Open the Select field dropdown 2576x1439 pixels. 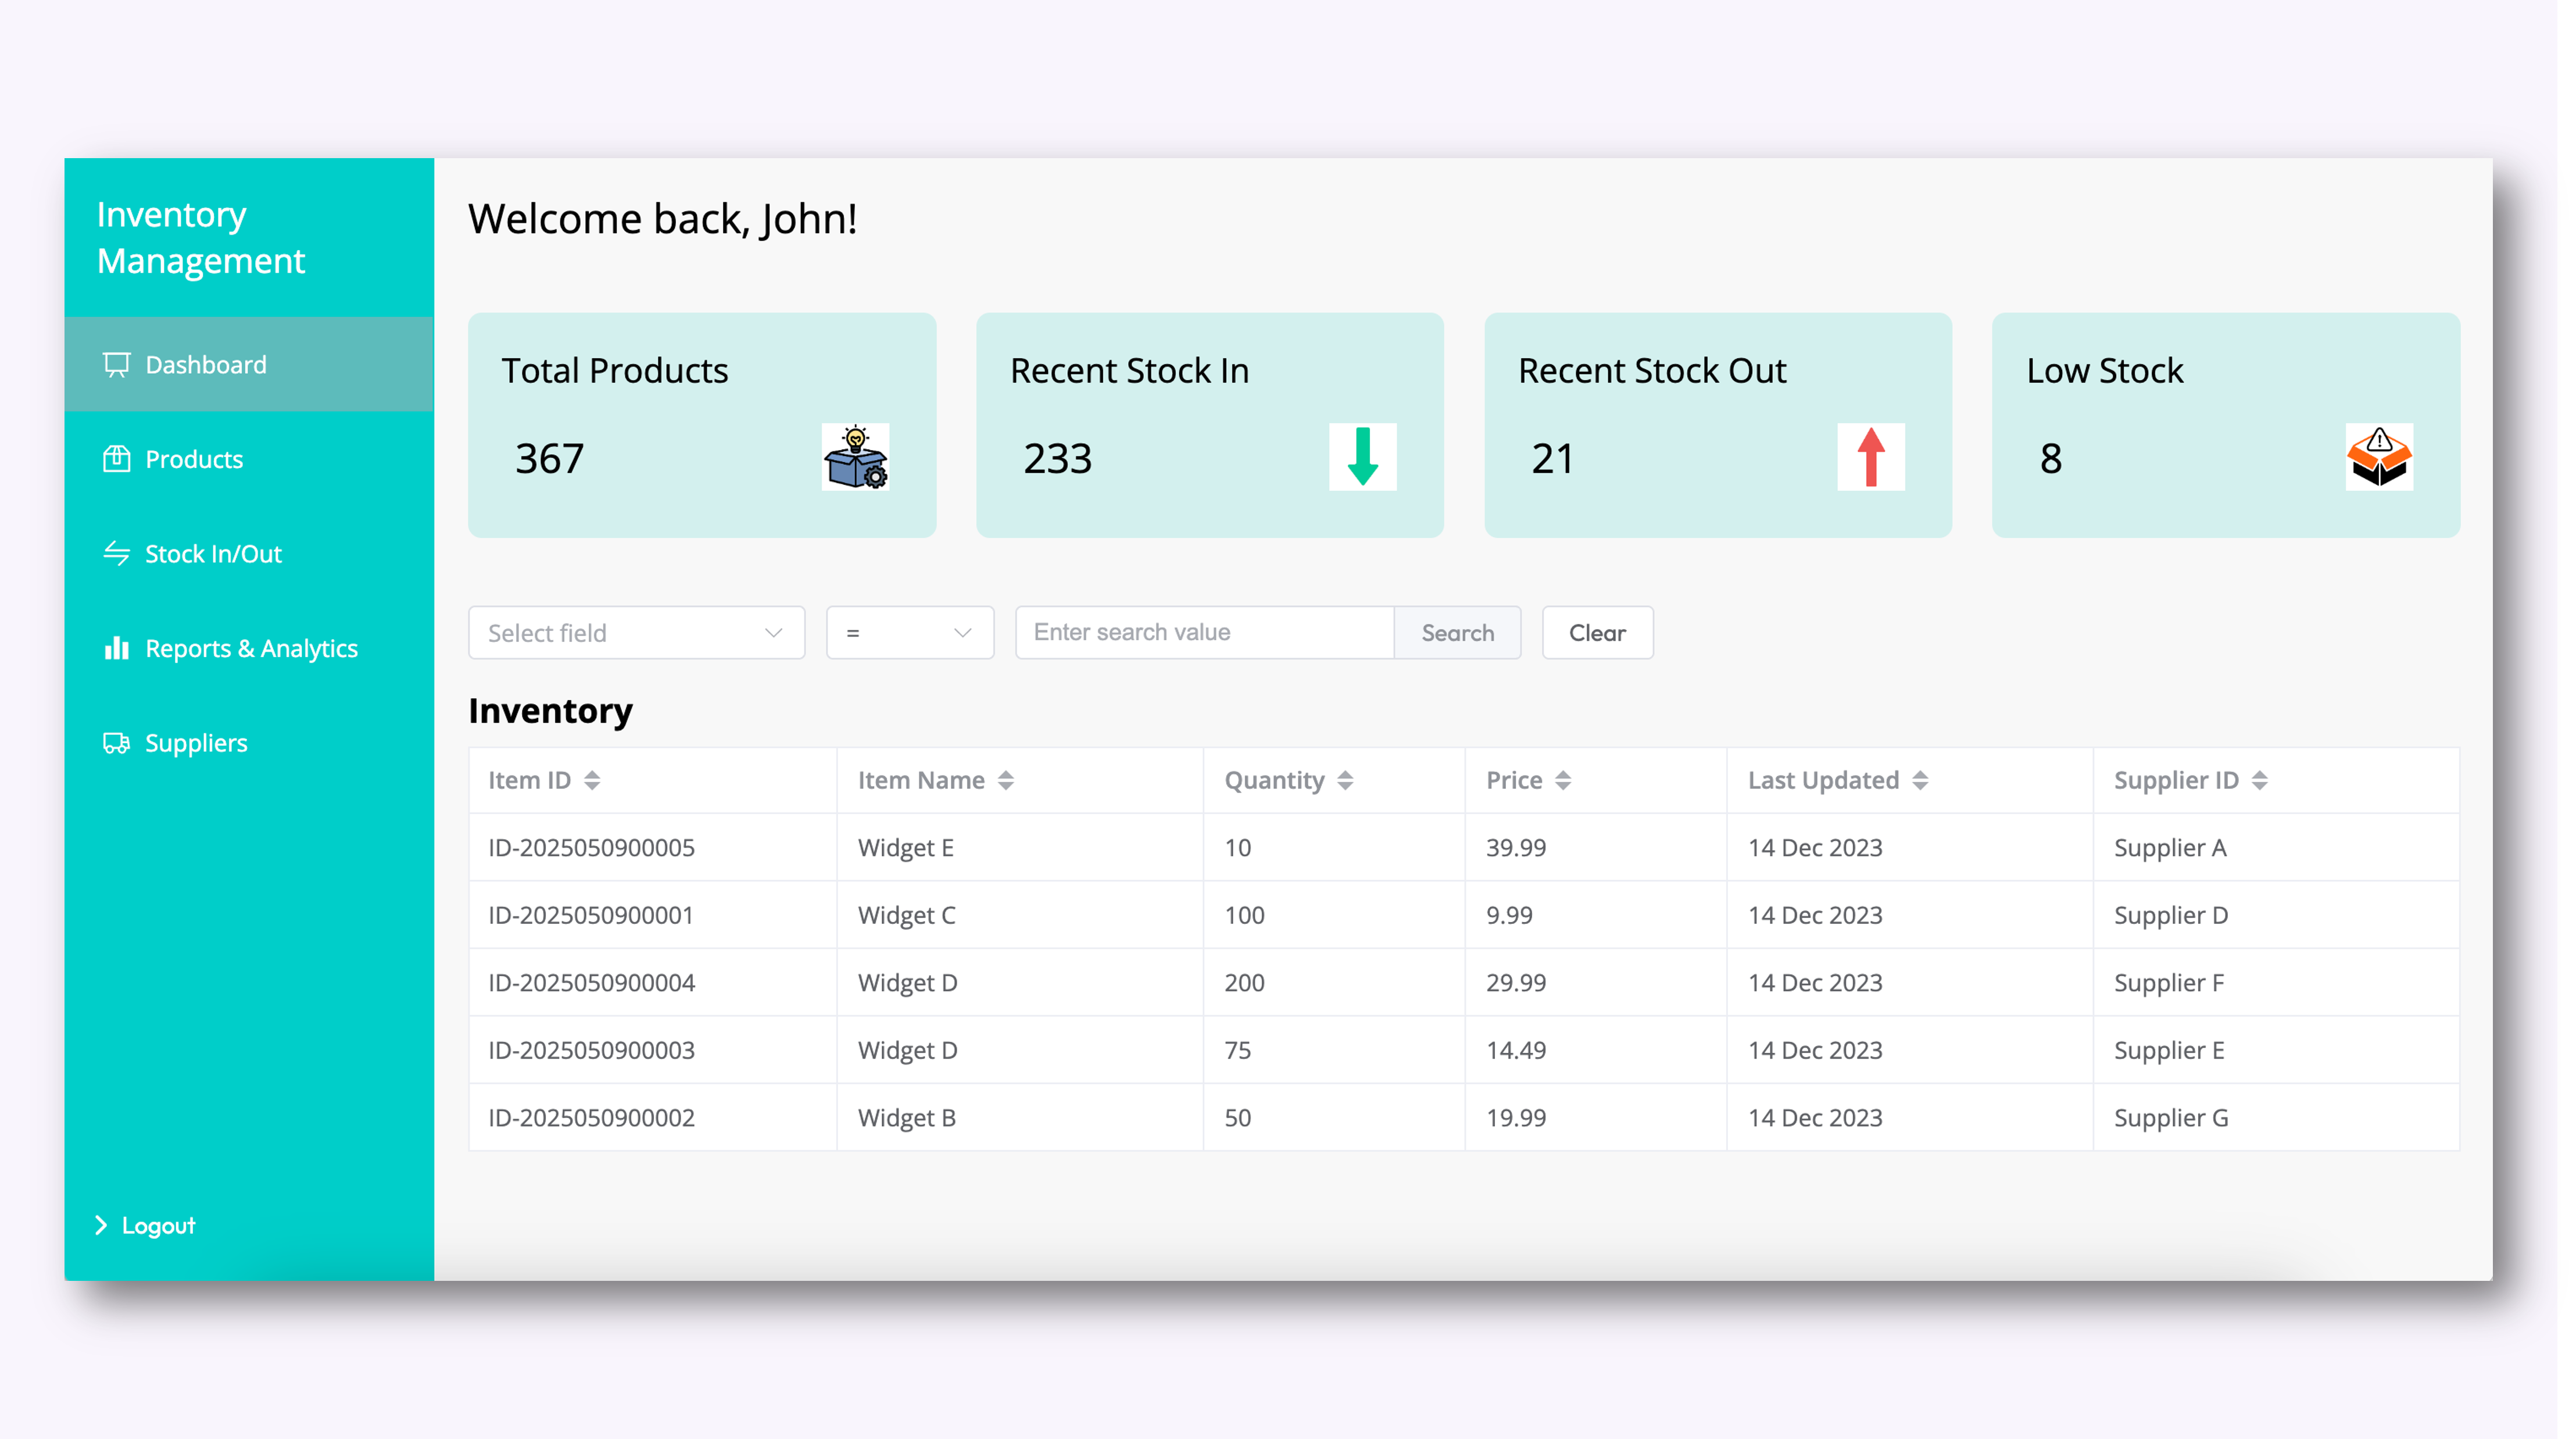point(636,632)
